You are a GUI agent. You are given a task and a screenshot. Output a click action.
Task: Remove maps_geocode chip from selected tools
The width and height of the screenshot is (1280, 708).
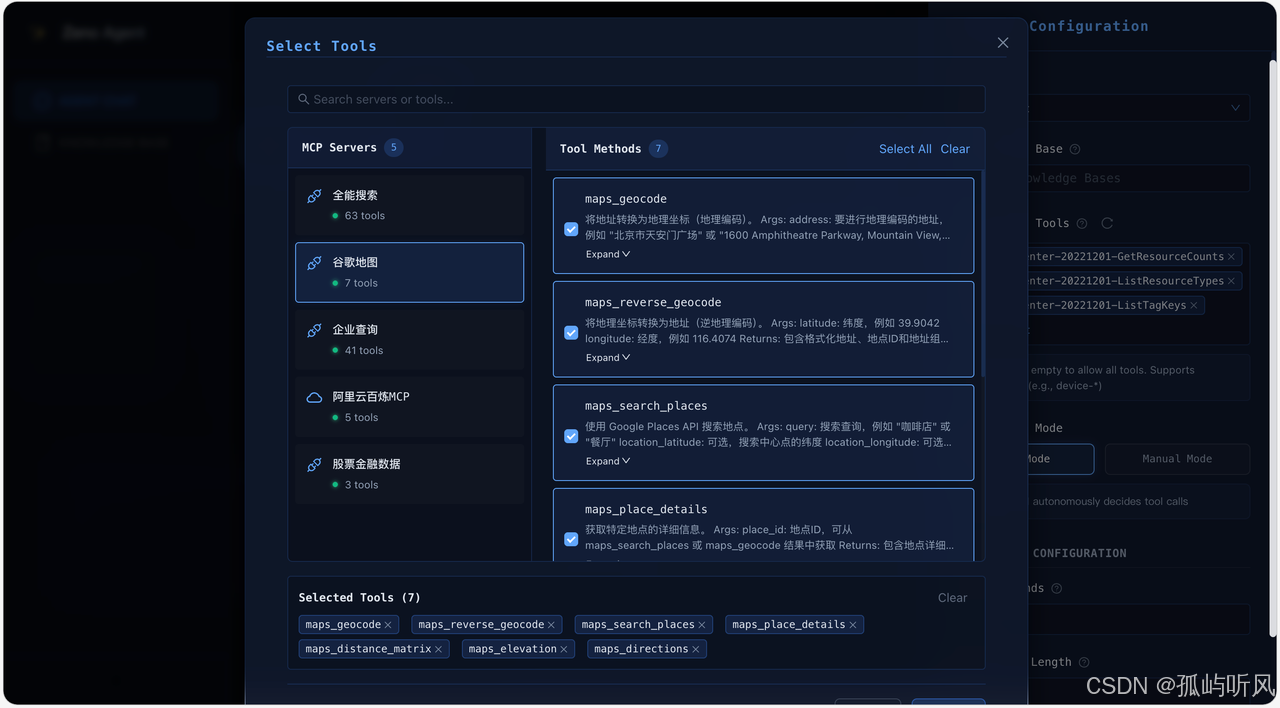pyautogui.click(x=388, y=625)
